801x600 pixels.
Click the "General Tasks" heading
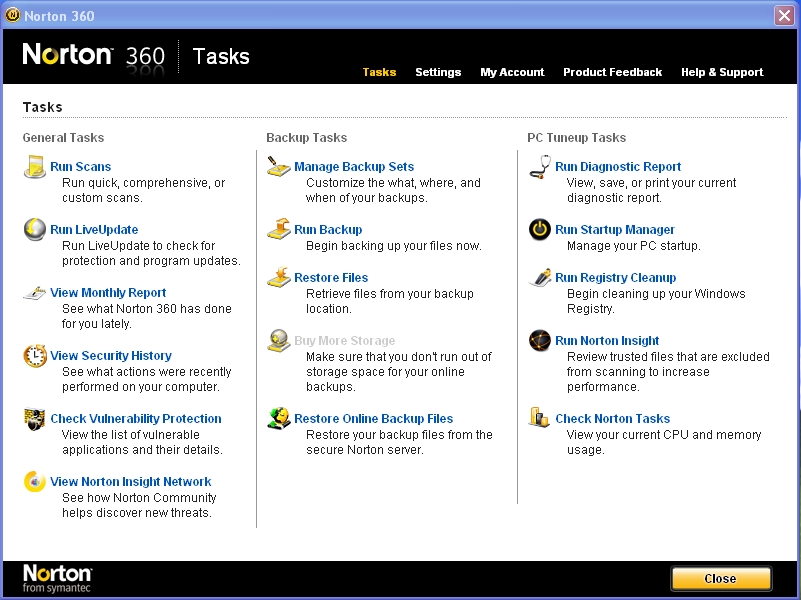[x=63, y=137]
